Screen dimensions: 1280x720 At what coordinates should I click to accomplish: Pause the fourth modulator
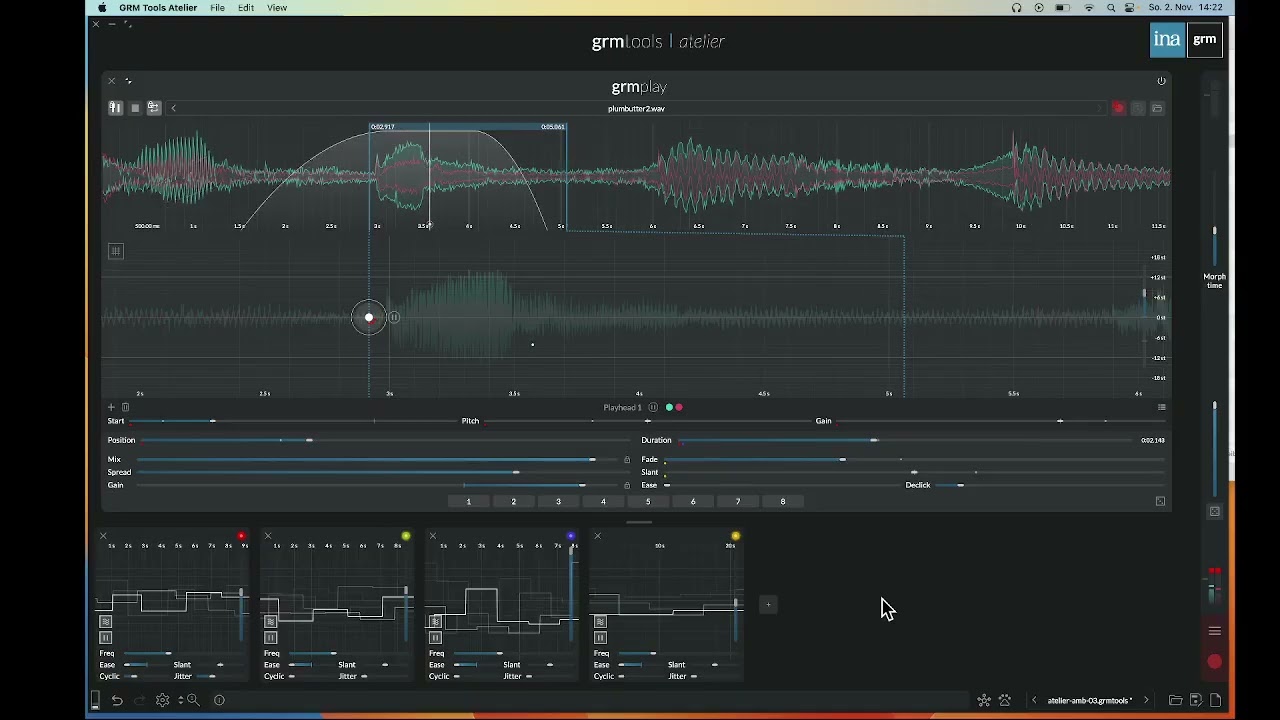tap(600, 638)
